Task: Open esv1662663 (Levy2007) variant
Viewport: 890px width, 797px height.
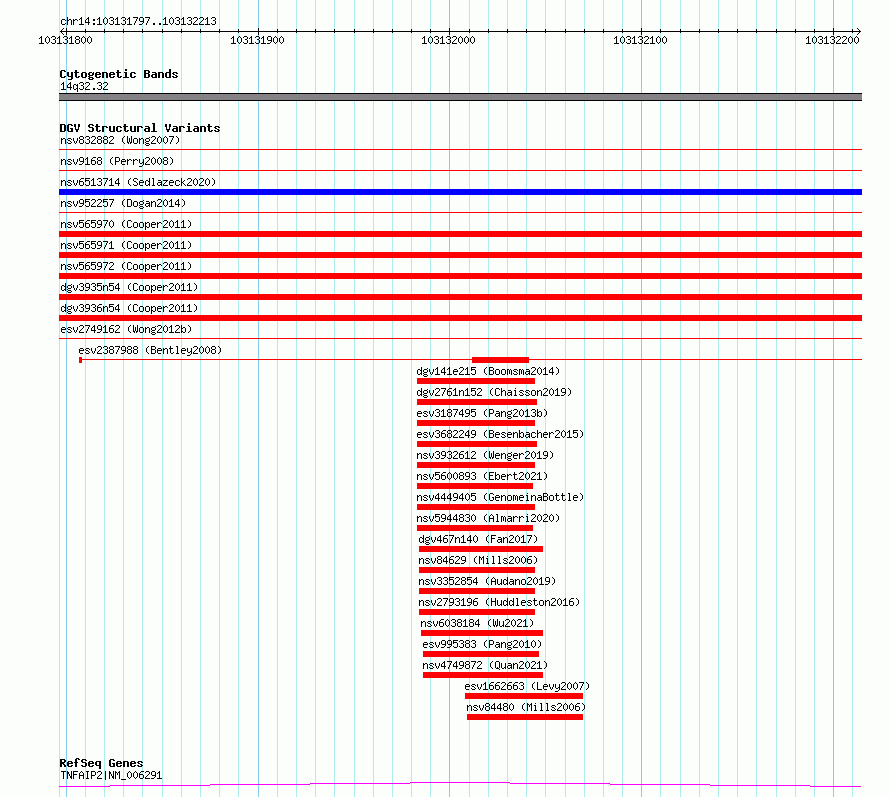Action: [527, 686]
